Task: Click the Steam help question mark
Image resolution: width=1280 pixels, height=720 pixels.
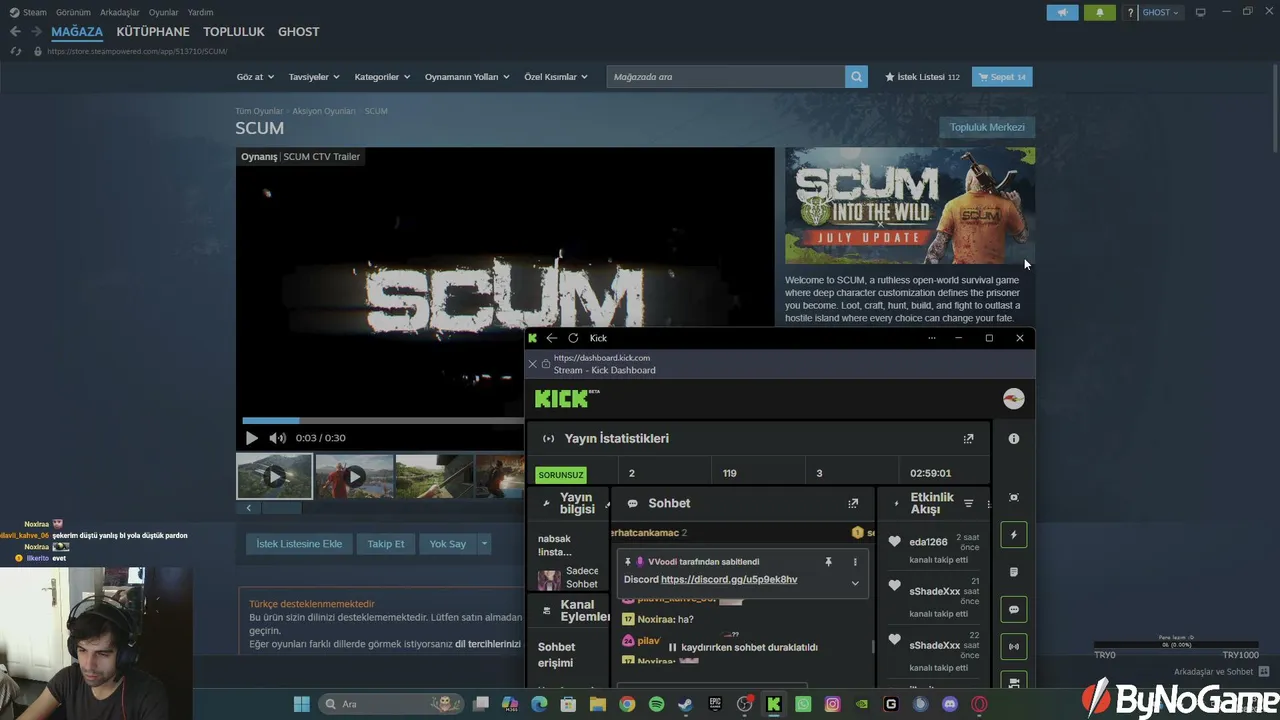Action: [x=1130, y=12]
